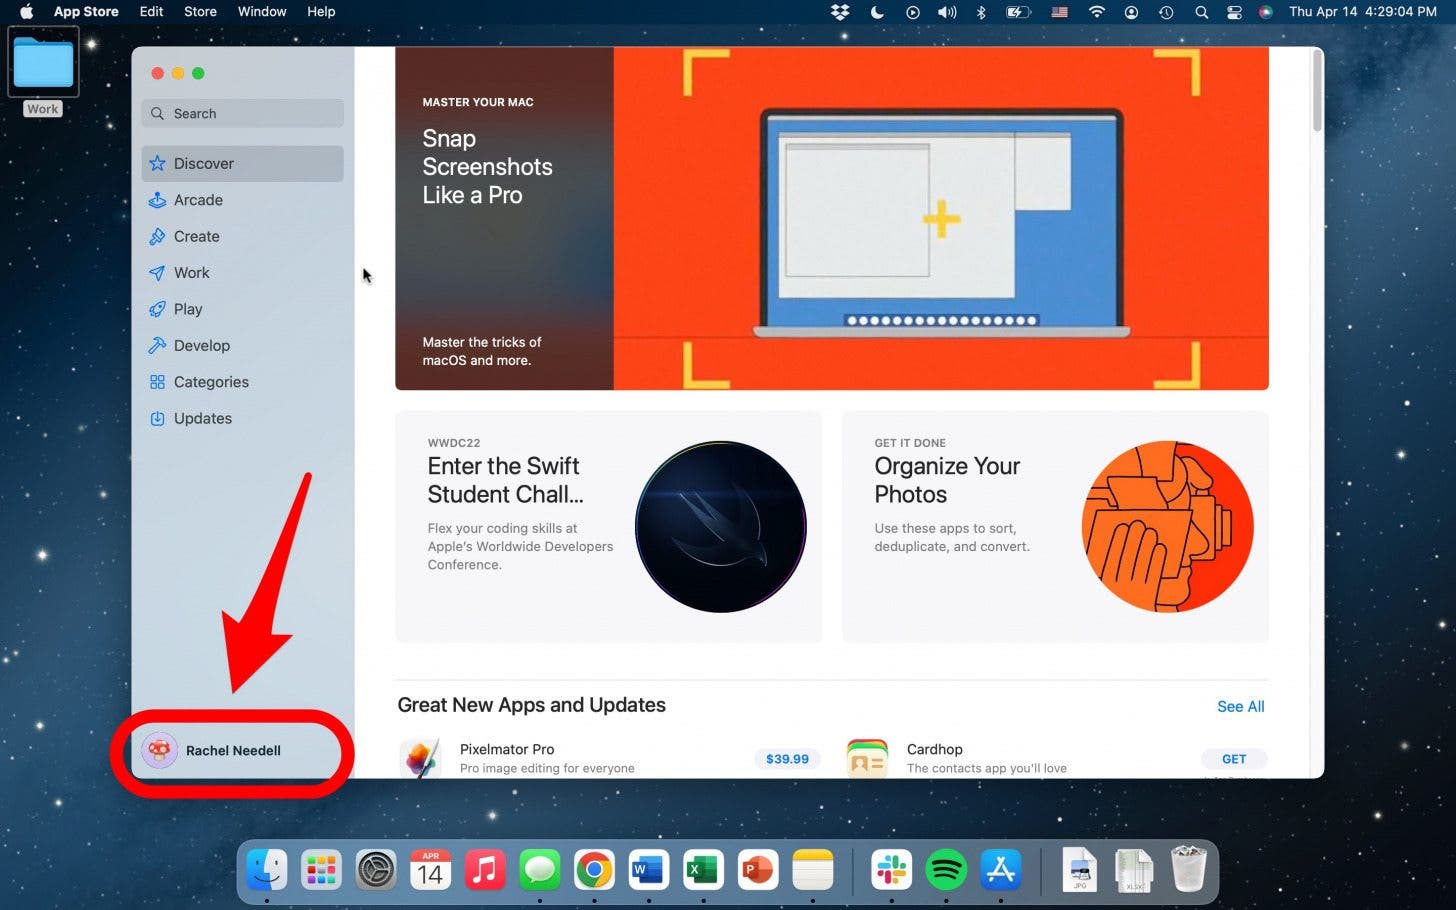
Task: Open the Arcade section in sidebar
Action: [242, 200]
